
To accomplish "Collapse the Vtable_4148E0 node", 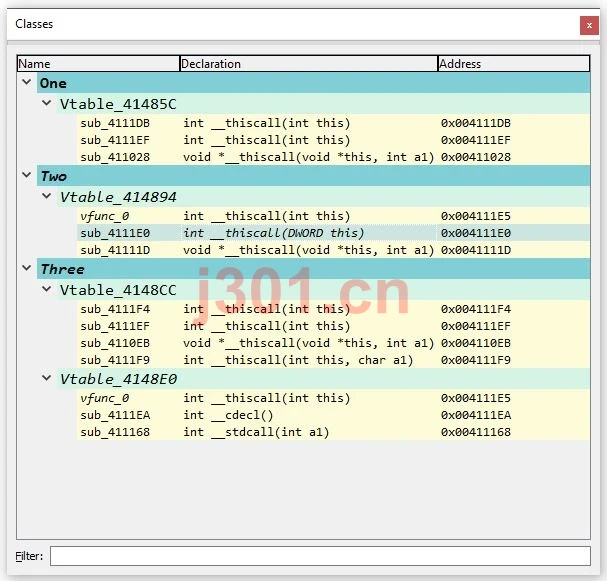I will coord(46,378).
